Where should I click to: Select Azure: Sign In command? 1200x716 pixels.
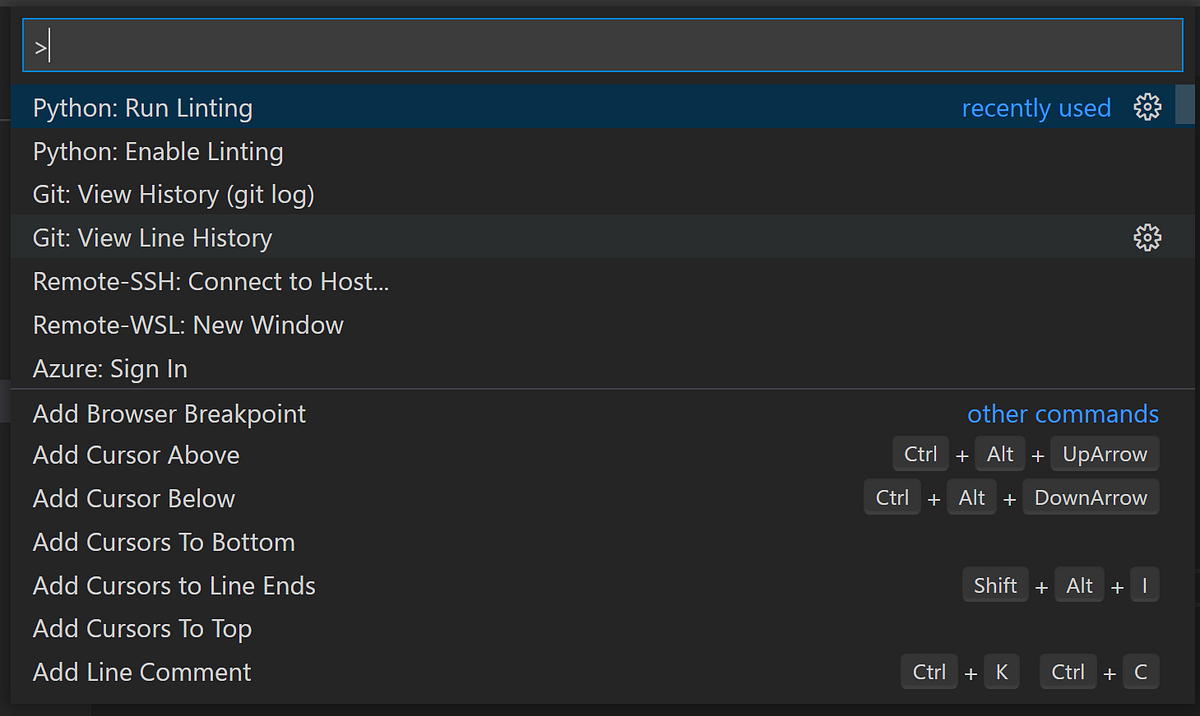(110, 369)
